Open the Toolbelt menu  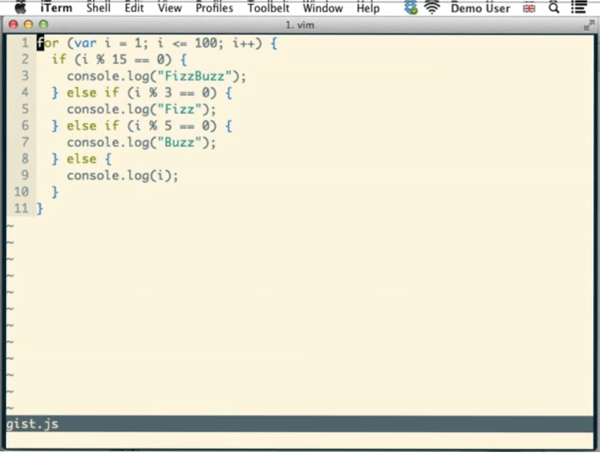[268, 8]
